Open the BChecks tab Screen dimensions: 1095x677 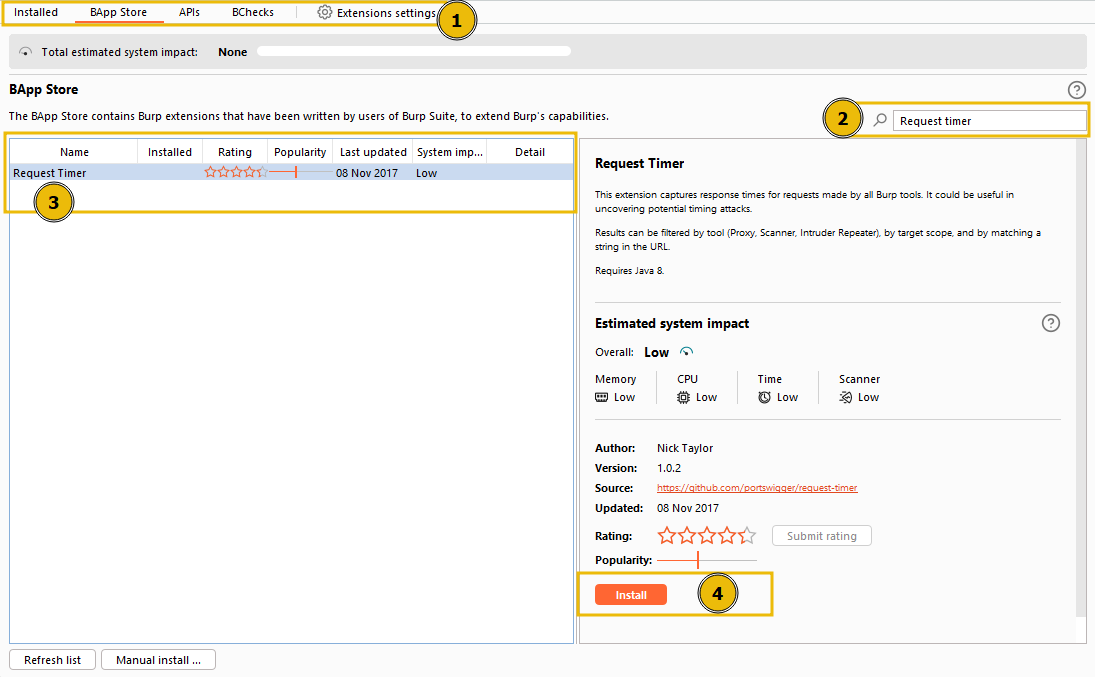253,12
